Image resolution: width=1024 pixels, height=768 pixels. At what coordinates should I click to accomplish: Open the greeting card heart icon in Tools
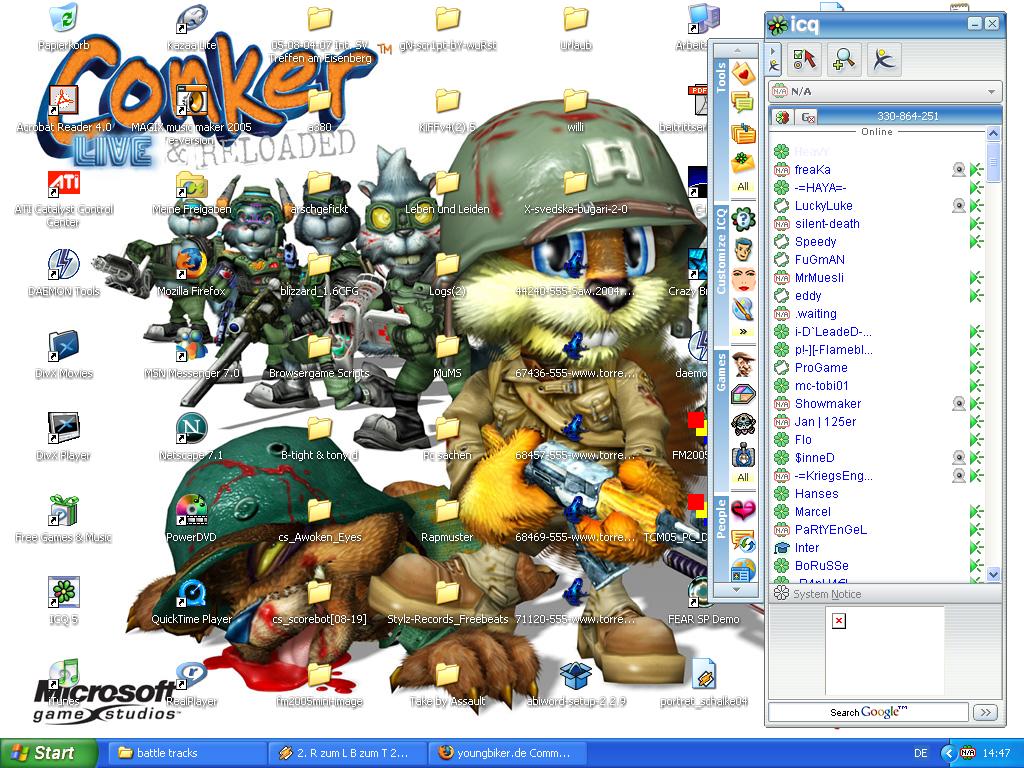(x=743, y=72)
